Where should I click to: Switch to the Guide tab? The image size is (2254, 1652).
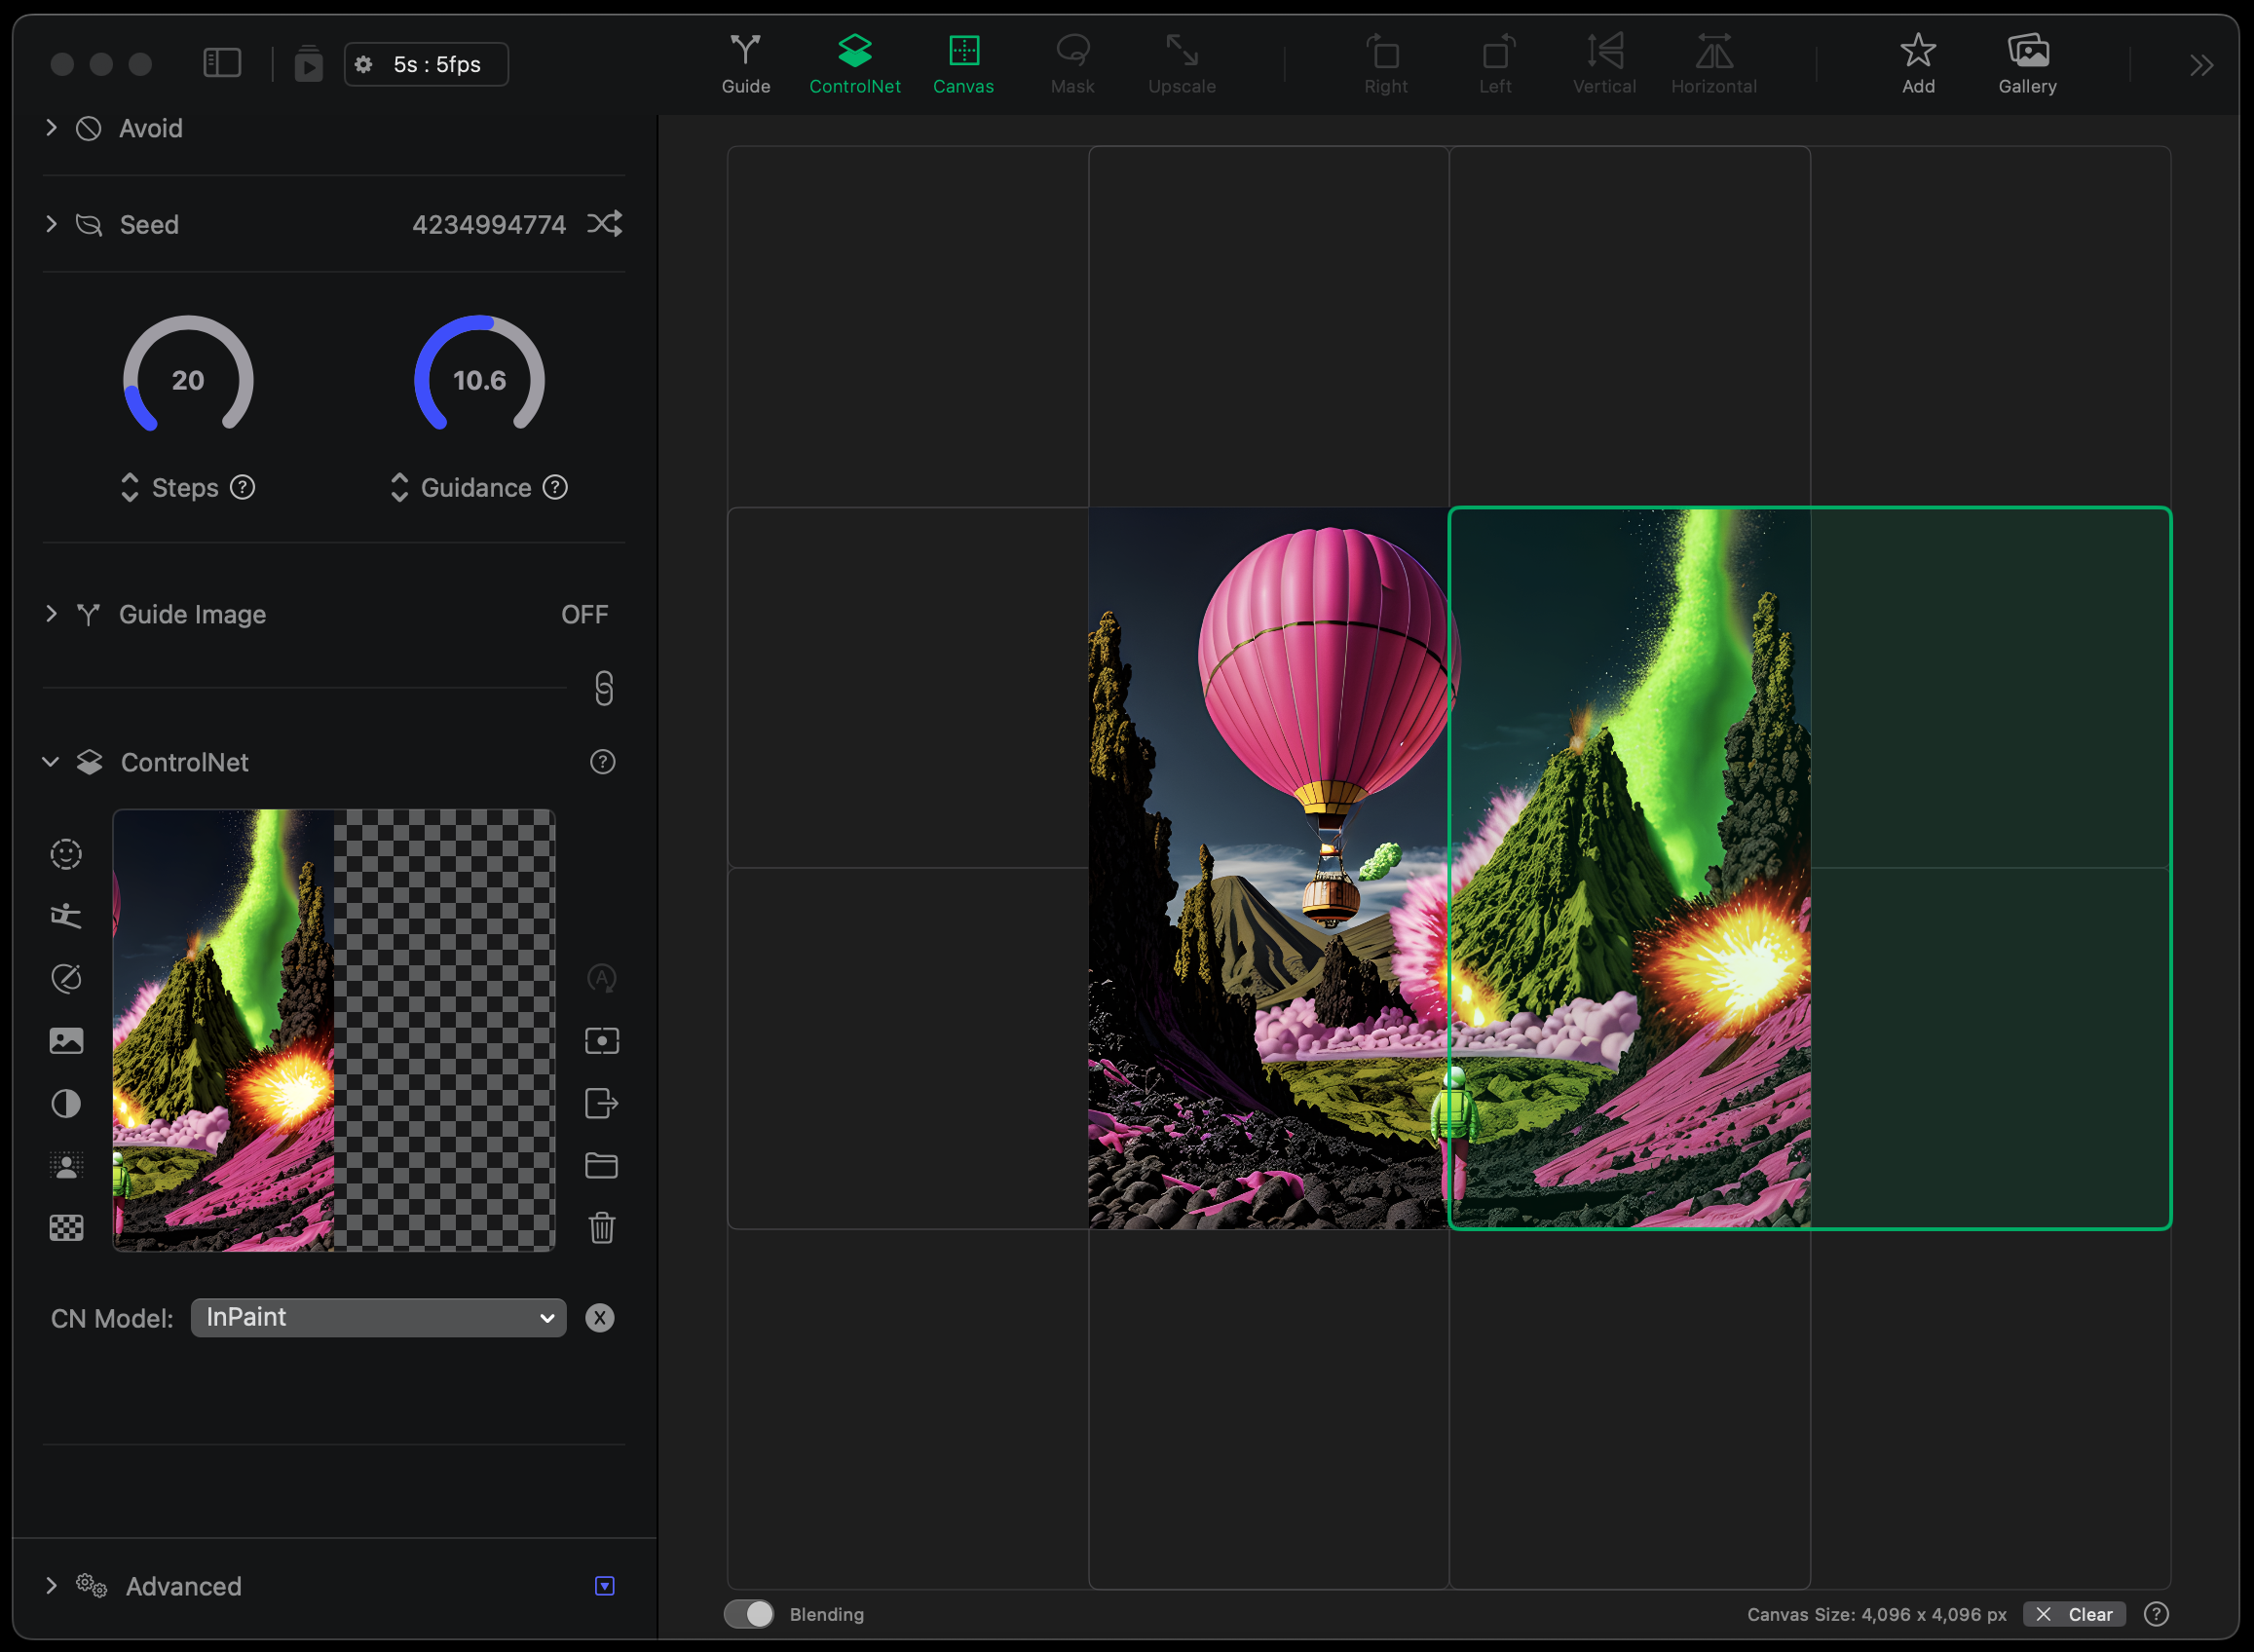(x=746, y=62)
